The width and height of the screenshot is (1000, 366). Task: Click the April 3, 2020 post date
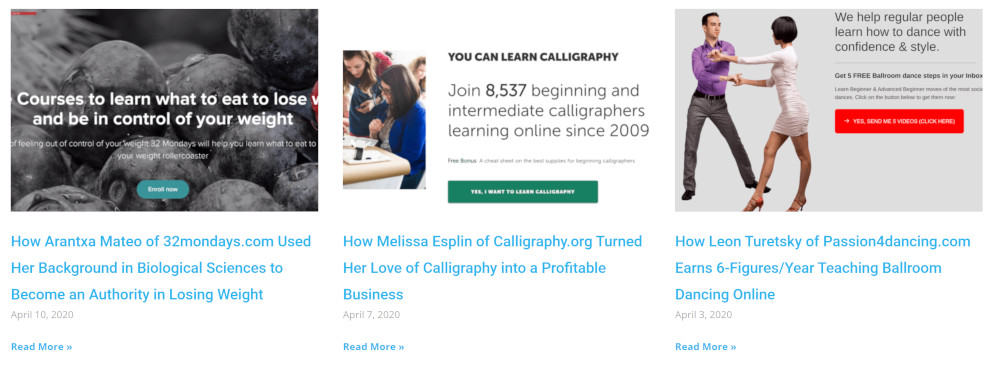coord(704,315)
